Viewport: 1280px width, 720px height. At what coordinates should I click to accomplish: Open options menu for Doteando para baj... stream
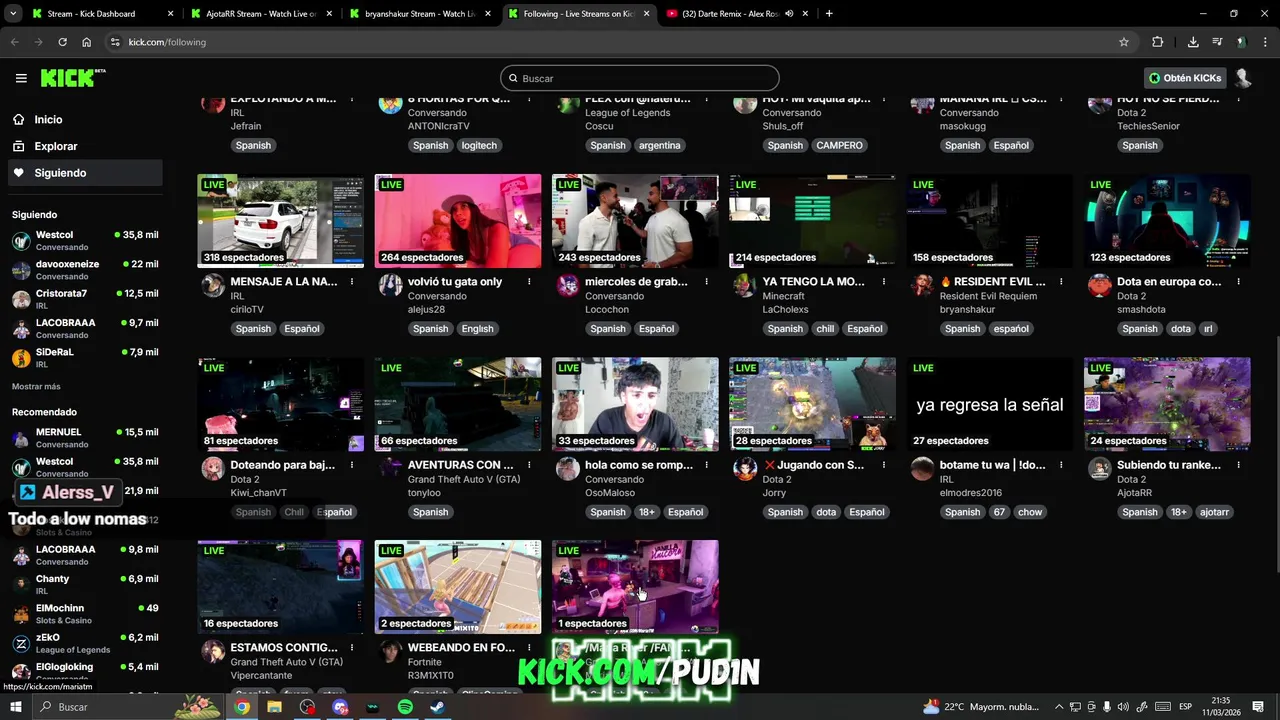click(x=352, y=465)
